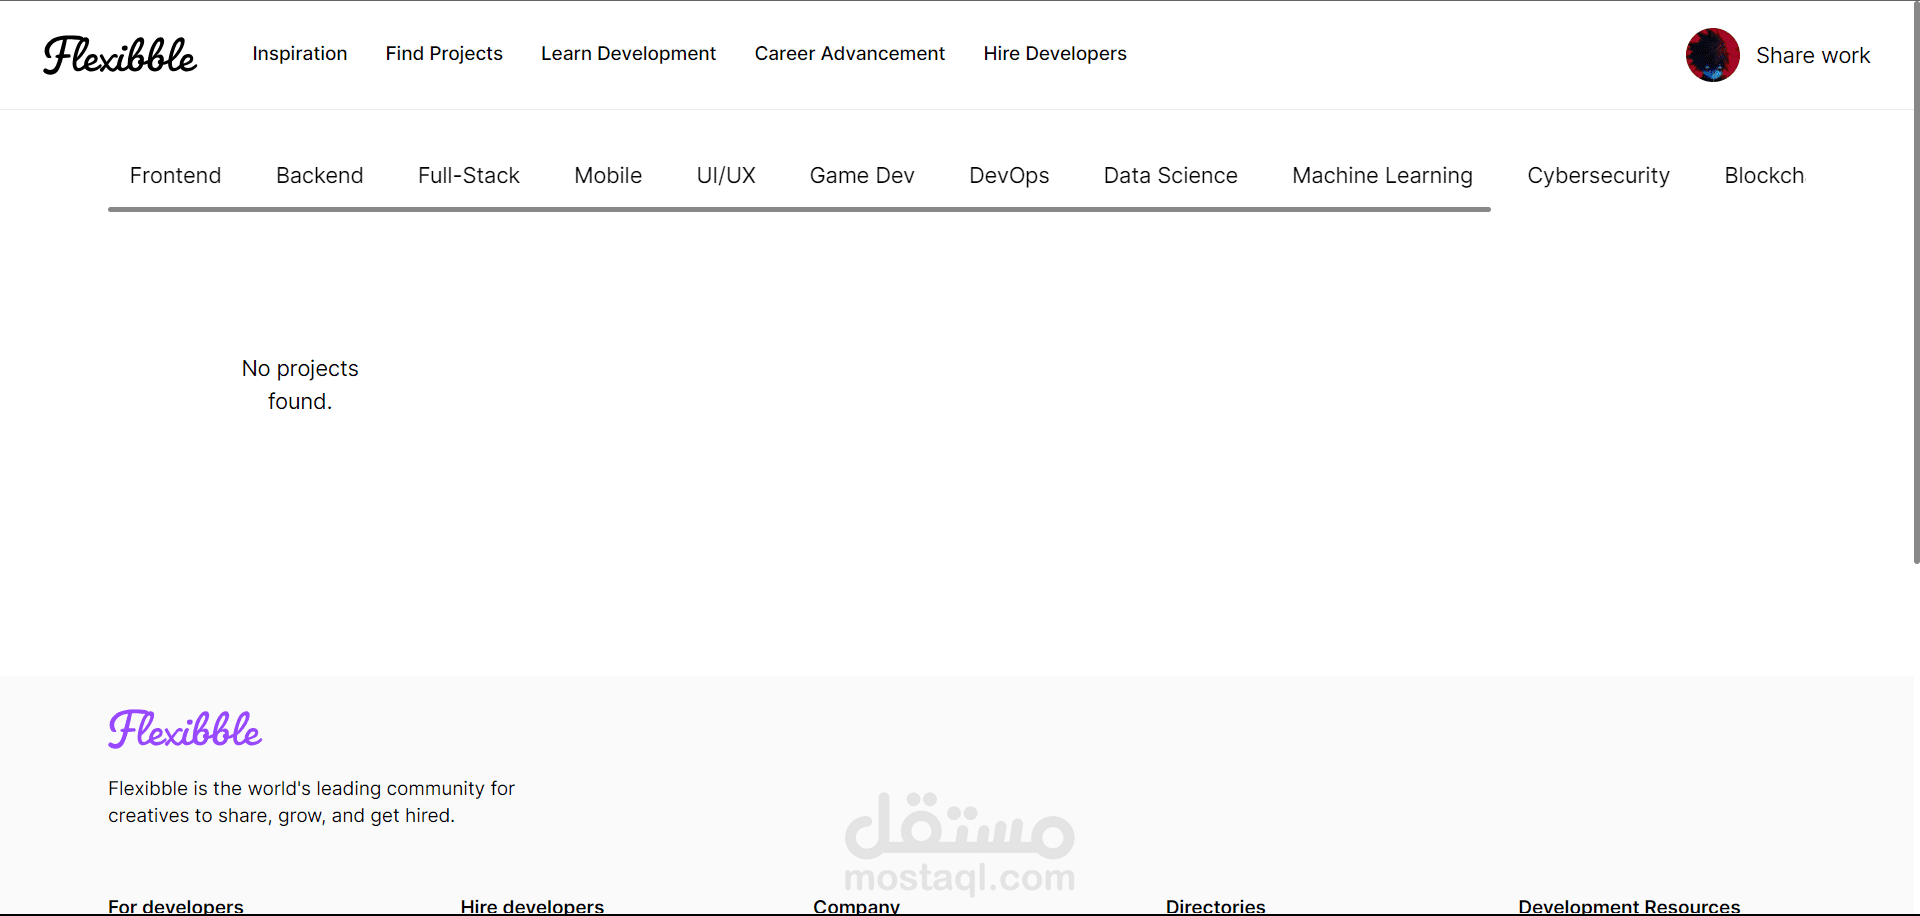This screenshot has width=1920, height=916.
Task: Click the 'No projects found.' message
Action: (x=300, y=385)
